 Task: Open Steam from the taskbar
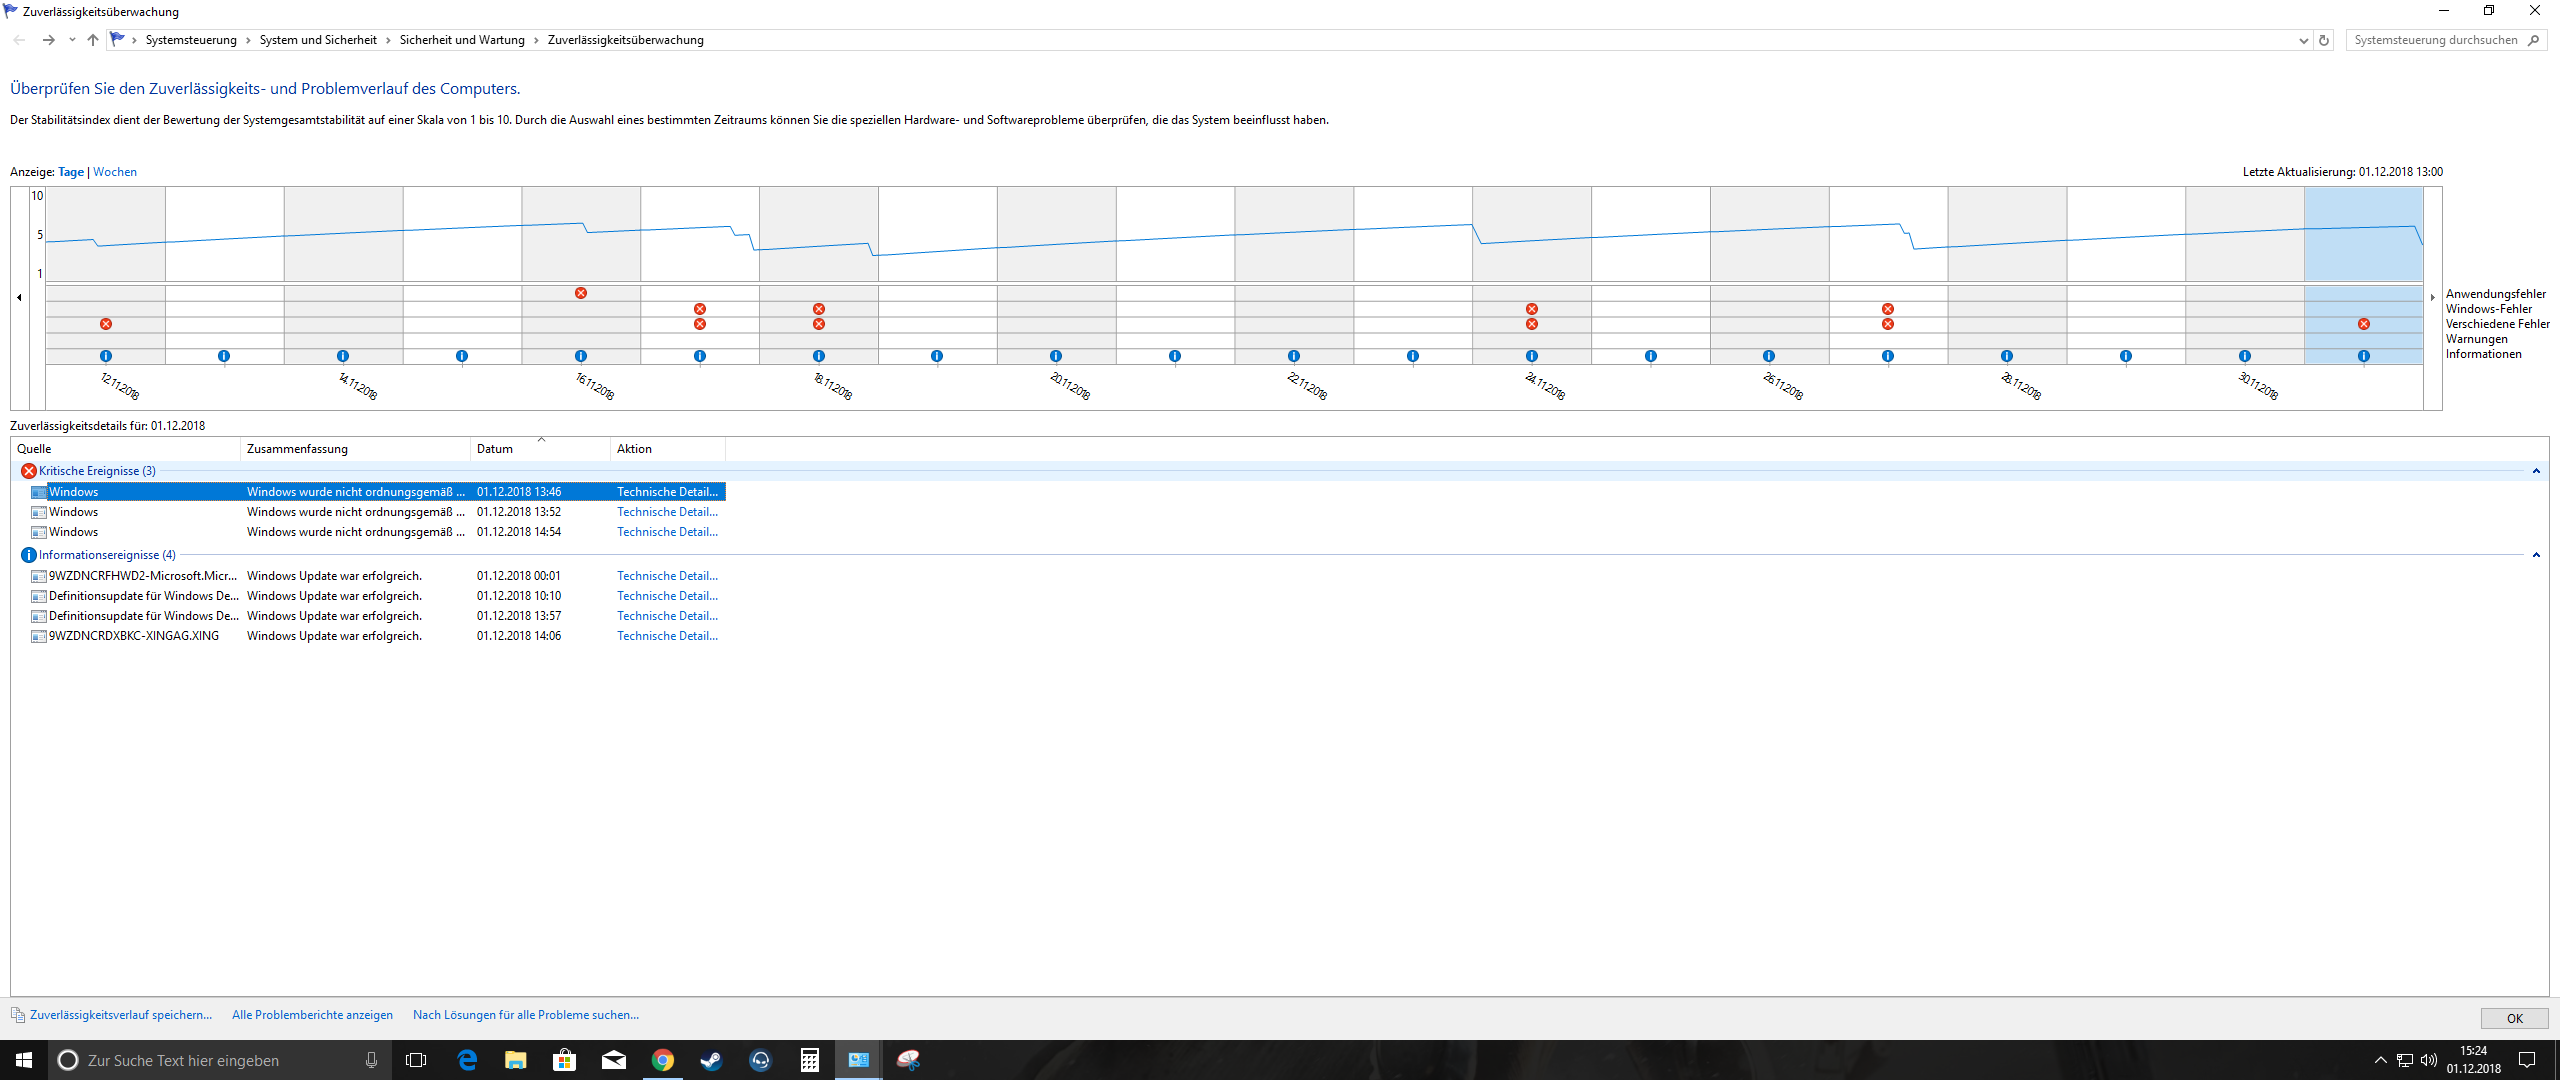pyautogui.click(x=711, y=1060)
